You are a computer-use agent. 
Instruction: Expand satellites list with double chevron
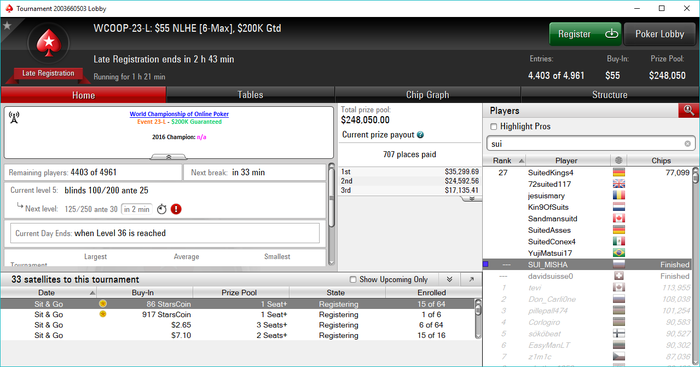(x=450, y=279)
